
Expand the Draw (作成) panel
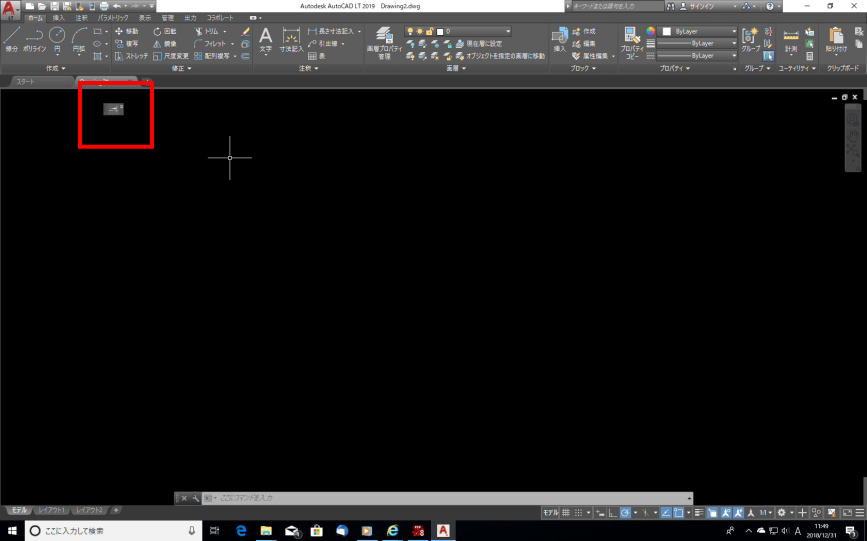[55, 68]
